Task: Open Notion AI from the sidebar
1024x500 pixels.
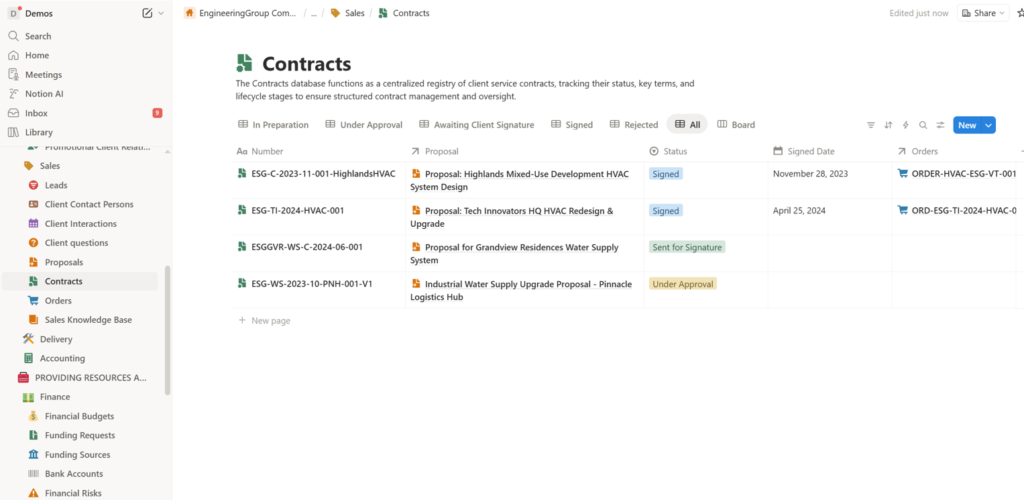Action: [x=45, y=94]
